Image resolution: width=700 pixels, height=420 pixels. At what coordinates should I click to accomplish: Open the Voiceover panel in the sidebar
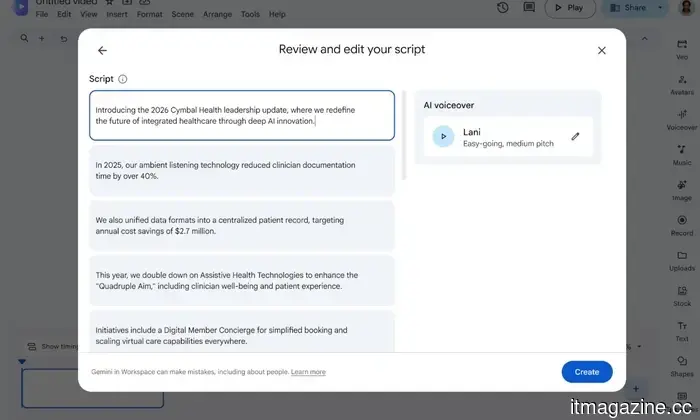(x=682, y=120)
